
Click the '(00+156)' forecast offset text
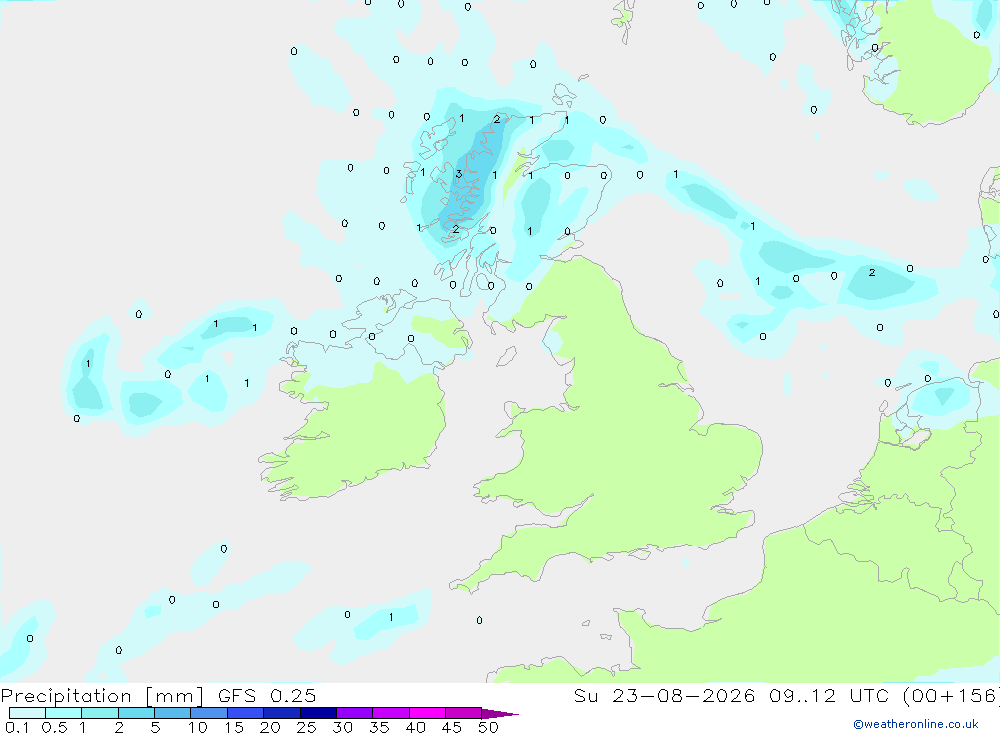[x=952, y=695]
